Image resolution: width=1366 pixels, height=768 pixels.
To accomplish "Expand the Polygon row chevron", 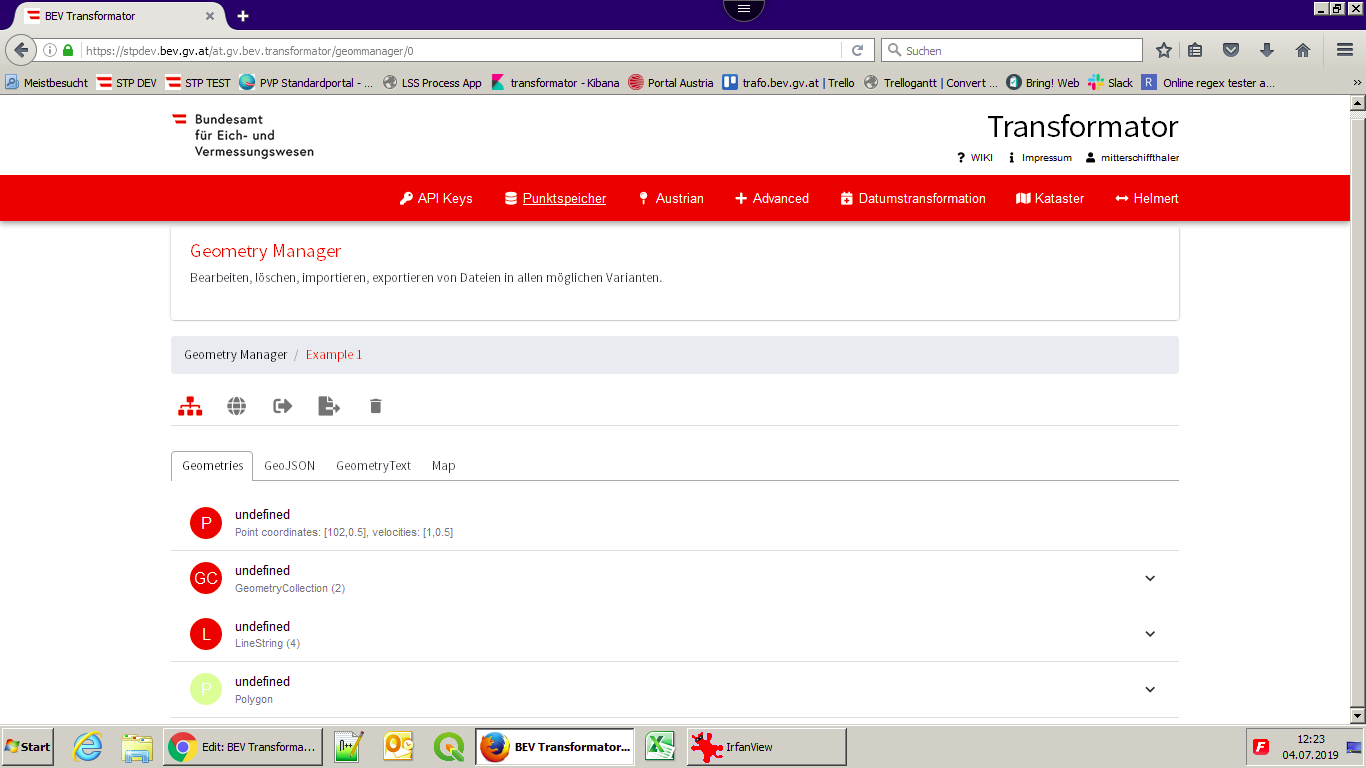I will click(1150, 689).
